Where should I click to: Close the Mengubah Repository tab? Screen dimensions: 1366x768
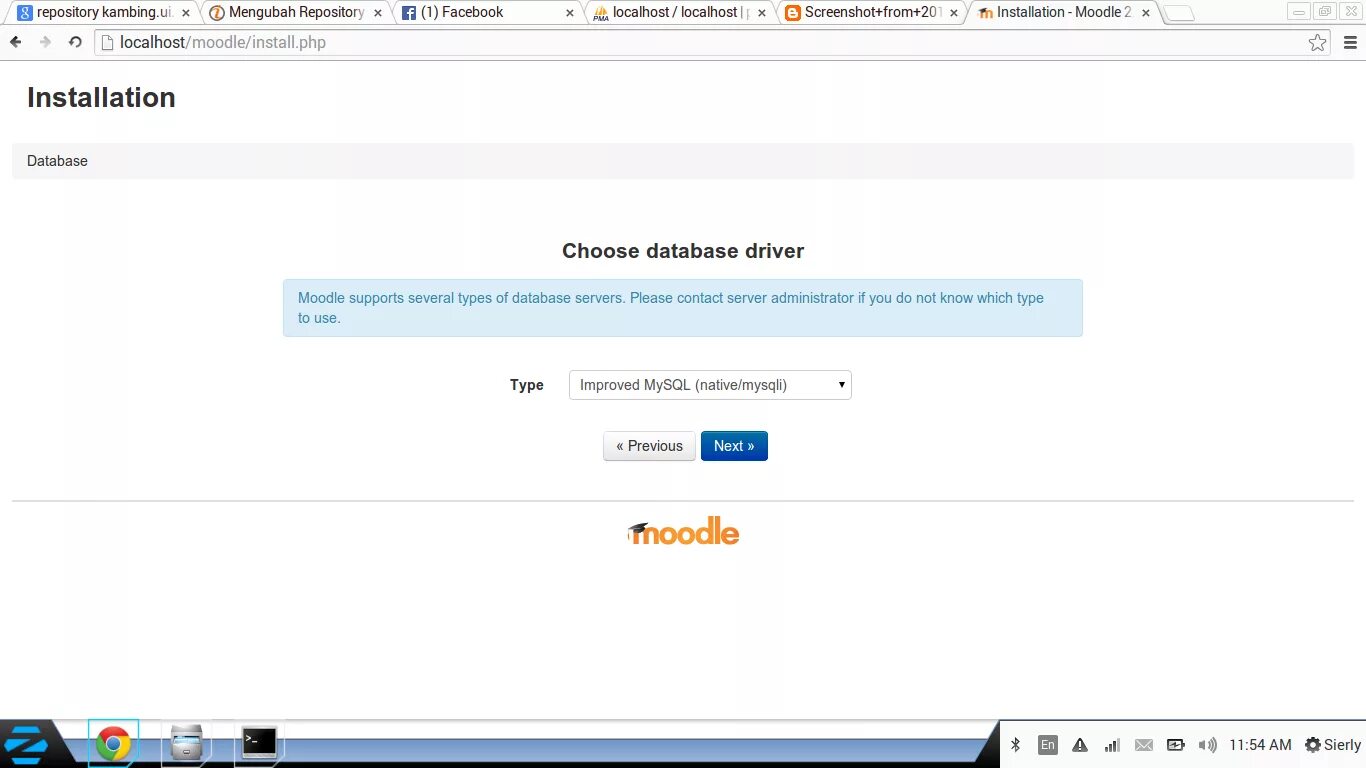click(x=378, y=13)
